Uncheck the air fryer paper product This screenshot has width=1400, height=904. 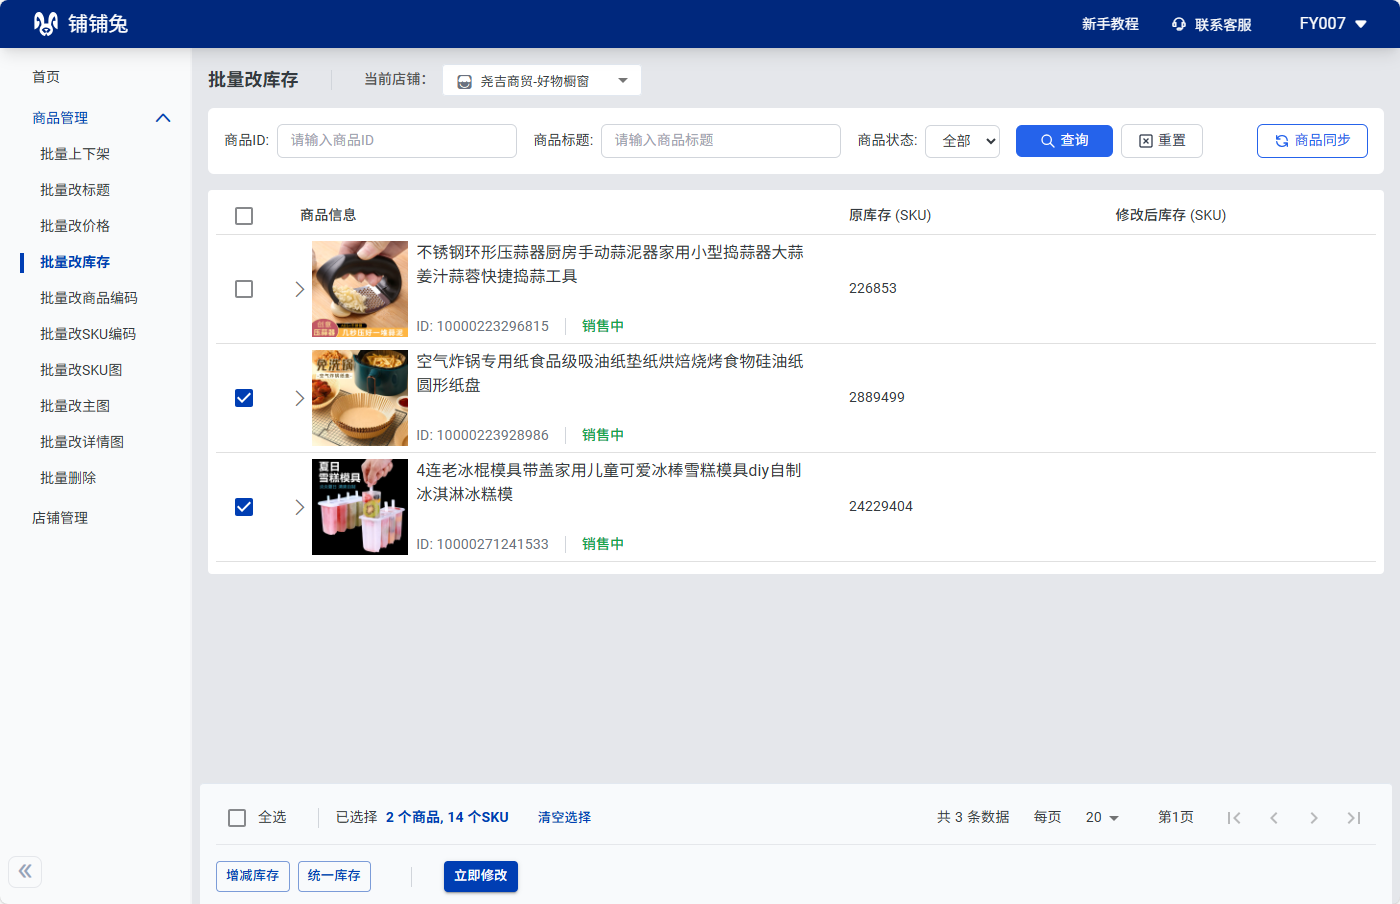(244, 398)
